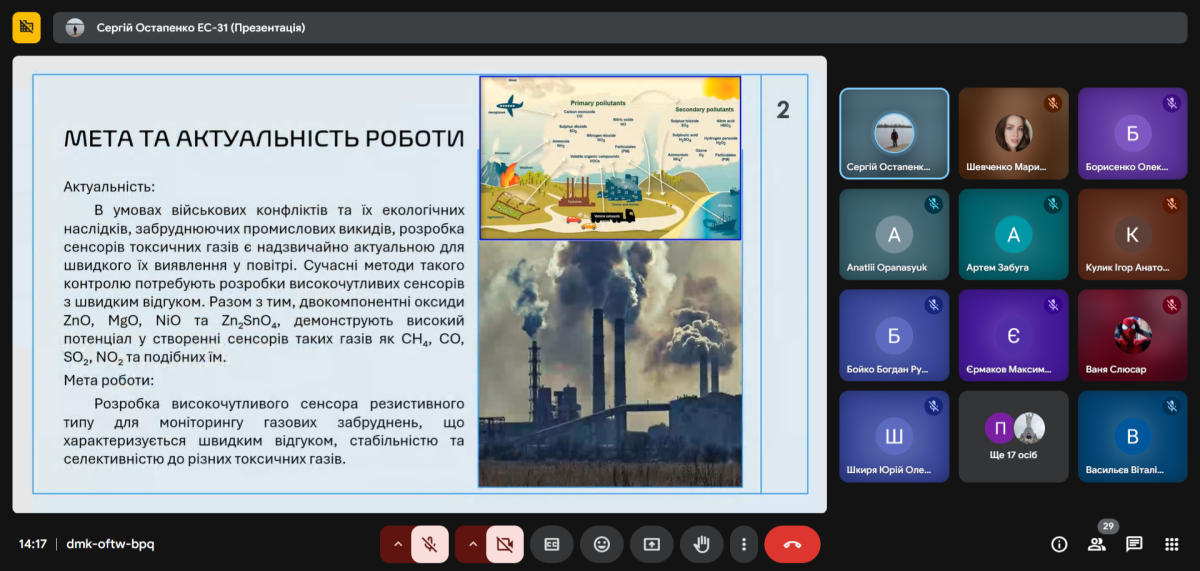Screen dimensions: 1200x571
Task: Click the muted mic icon on Єрмаков Максим tile
Action: tap(1052, 305)
